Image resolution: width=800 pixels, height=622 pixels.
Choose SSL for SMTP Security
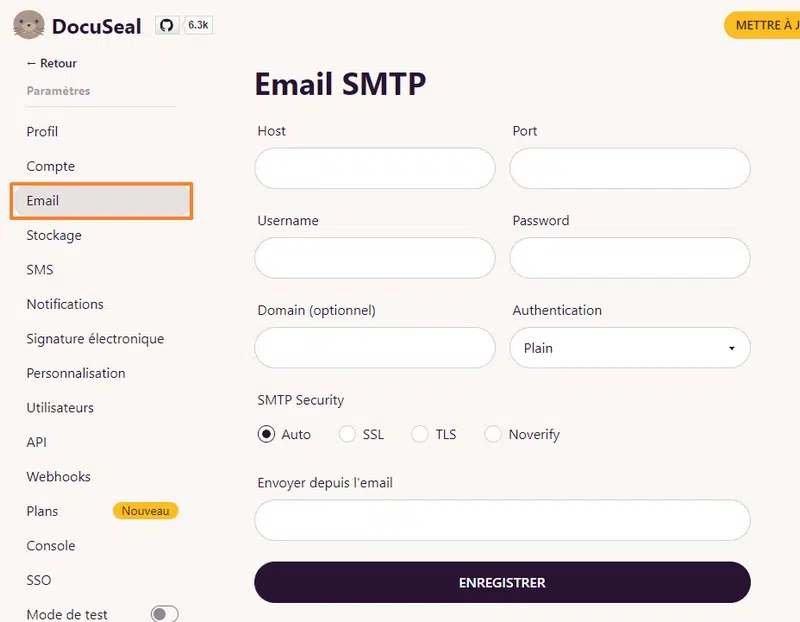click(x=347, y=434)
